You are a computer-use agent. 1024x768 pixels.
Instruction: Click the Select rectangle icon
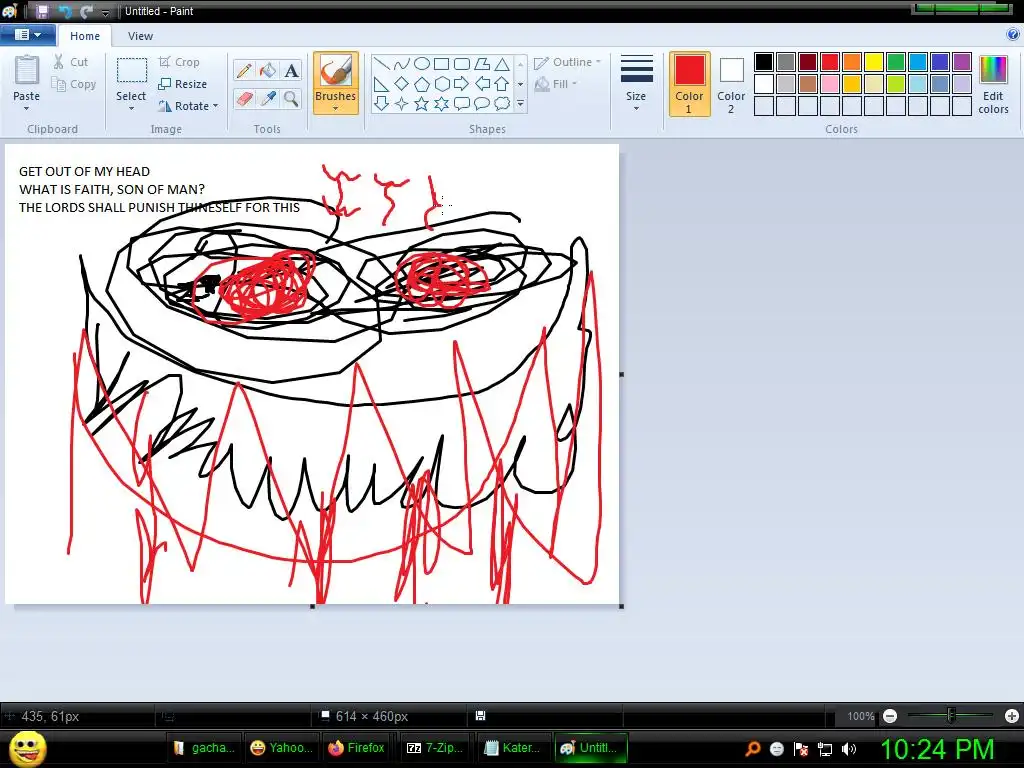131,71
